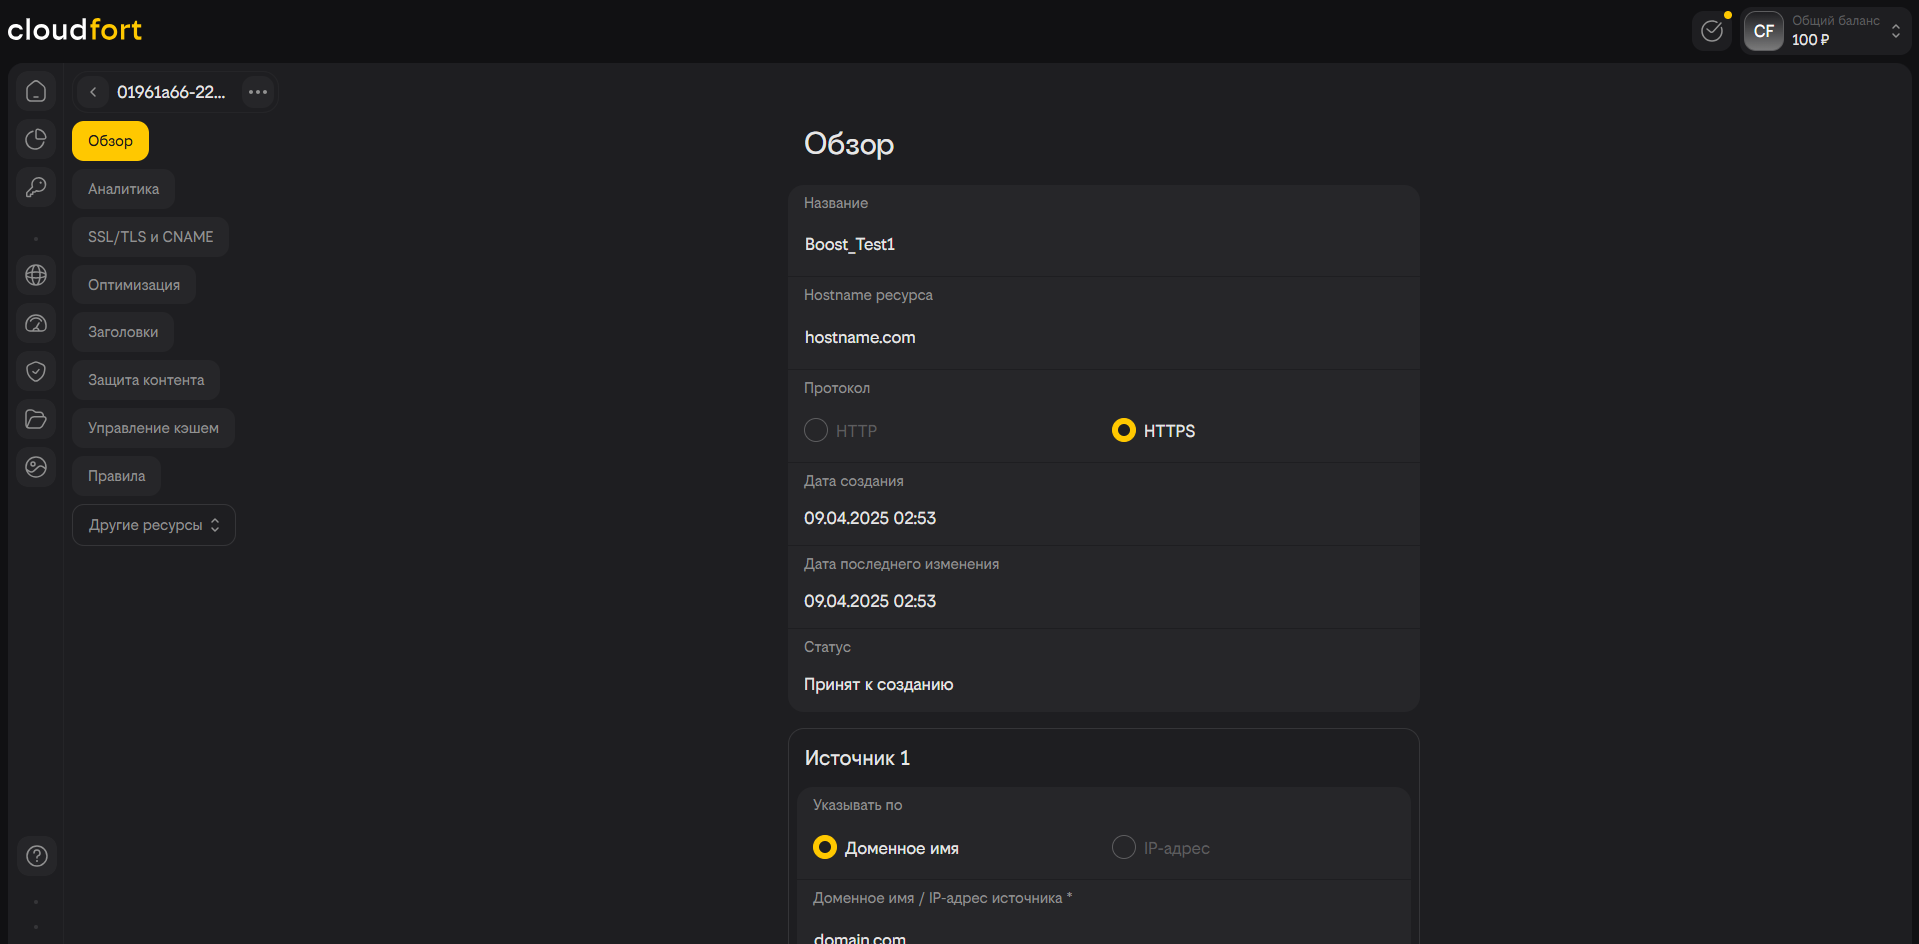The width and height of the screenshot is (1919, 944).
Task: Open the key access icon
Action: point(36,187)
